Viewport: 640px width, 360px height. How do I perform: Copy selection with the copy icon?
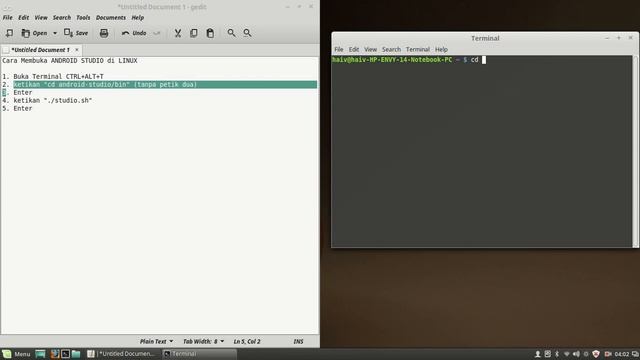coord(193,33)
